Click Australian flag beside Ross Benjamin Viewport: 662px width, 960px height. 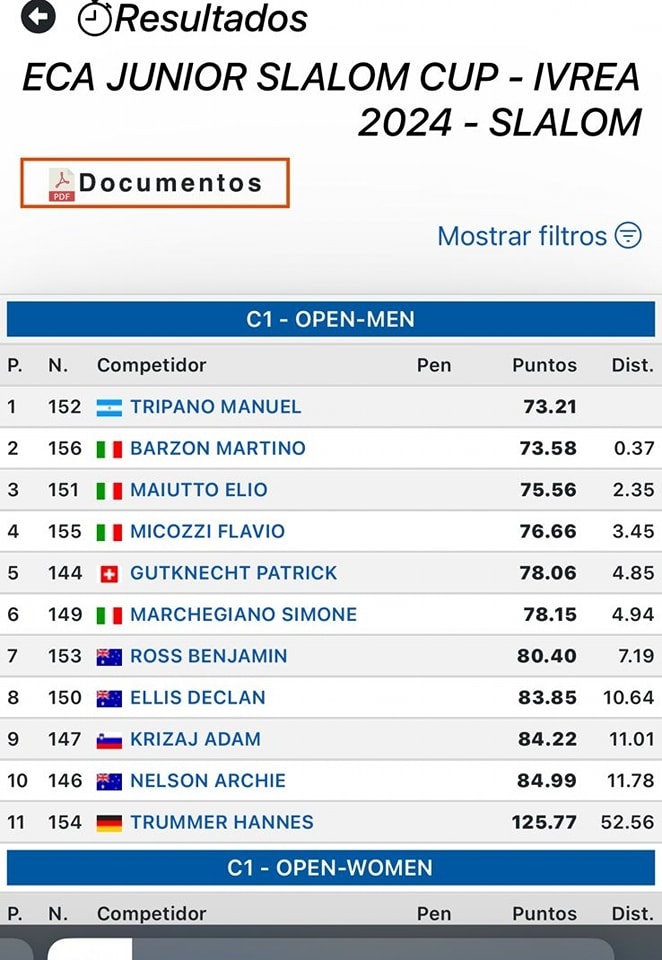click(109, 657)
